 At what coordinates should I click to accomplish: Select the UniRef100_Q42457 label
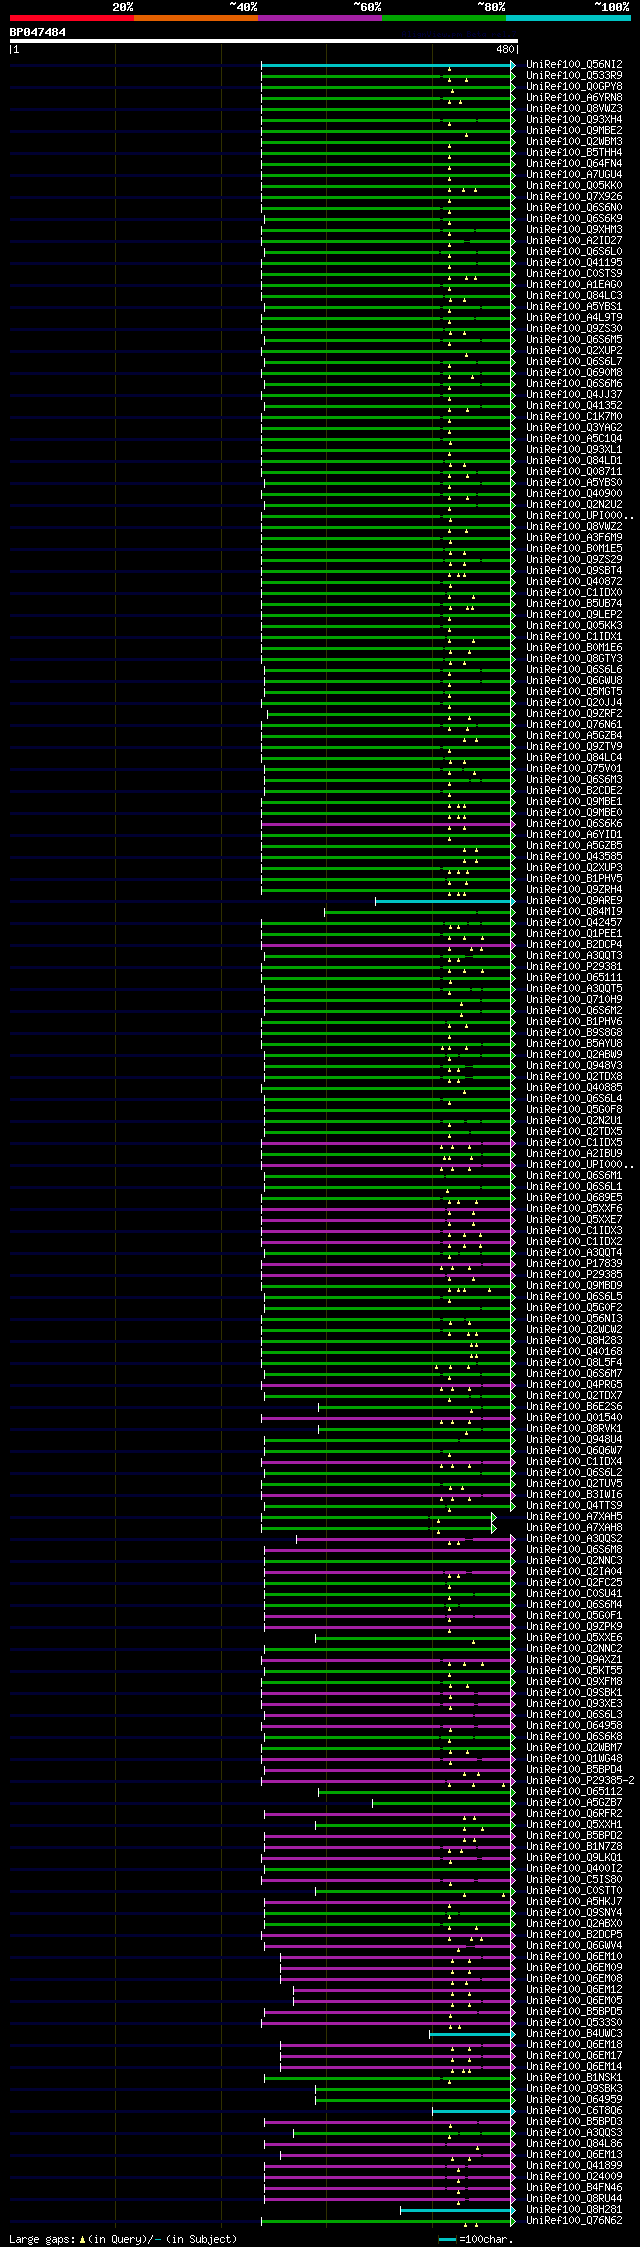pos(574,922)
